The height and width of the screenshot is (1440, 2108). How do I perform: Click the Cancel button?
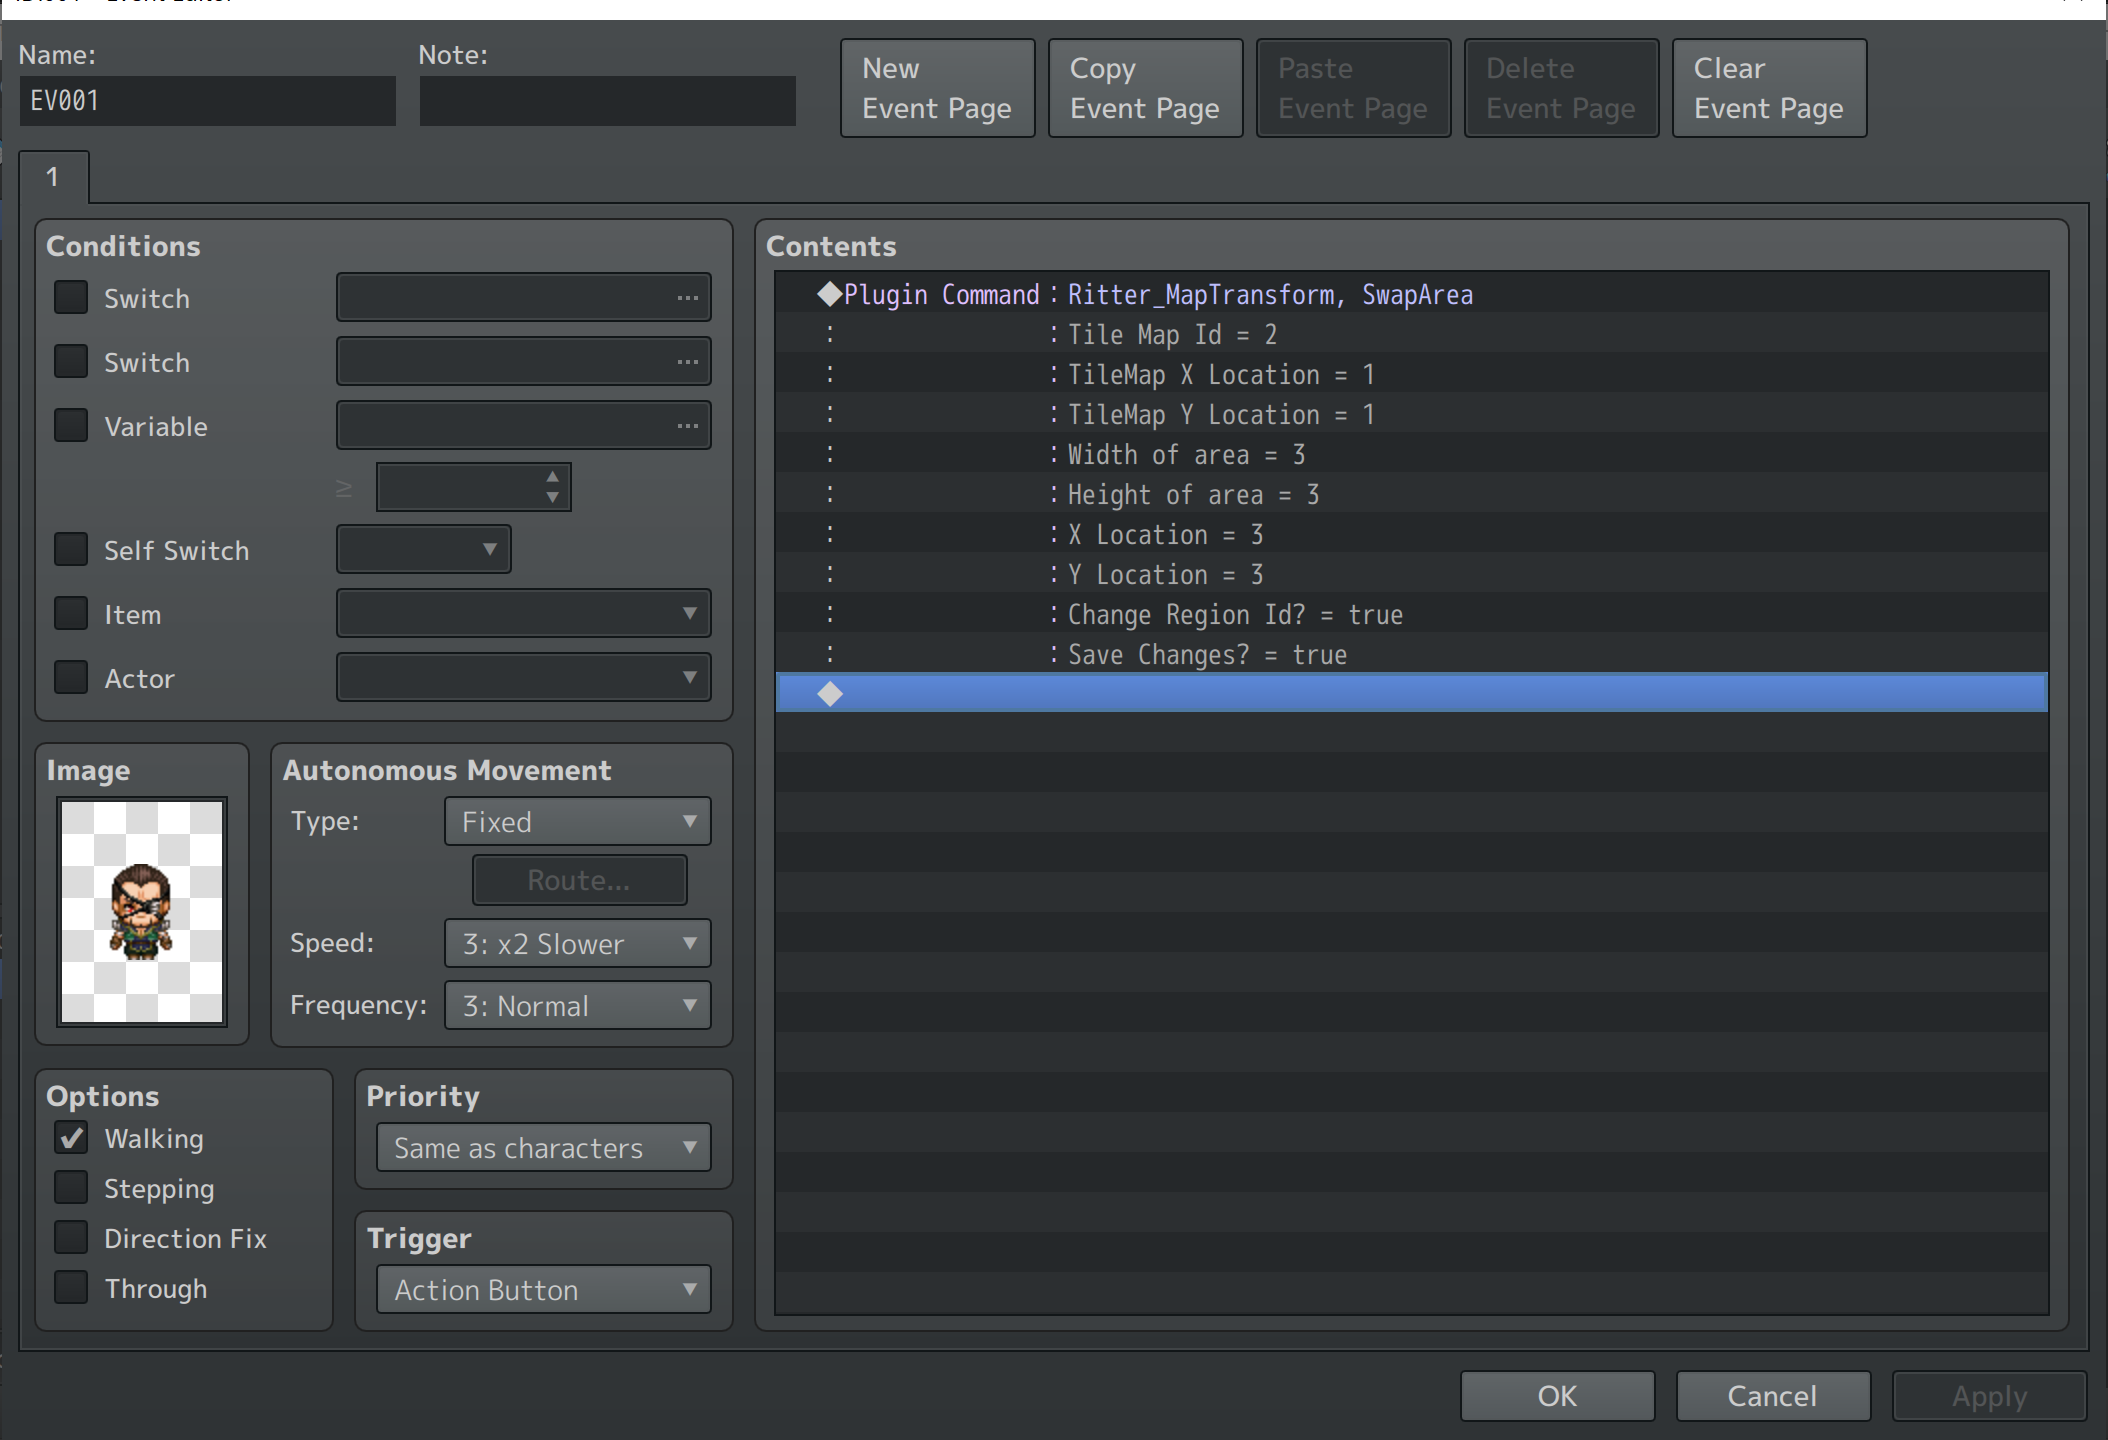(x=1773, y=1396)
